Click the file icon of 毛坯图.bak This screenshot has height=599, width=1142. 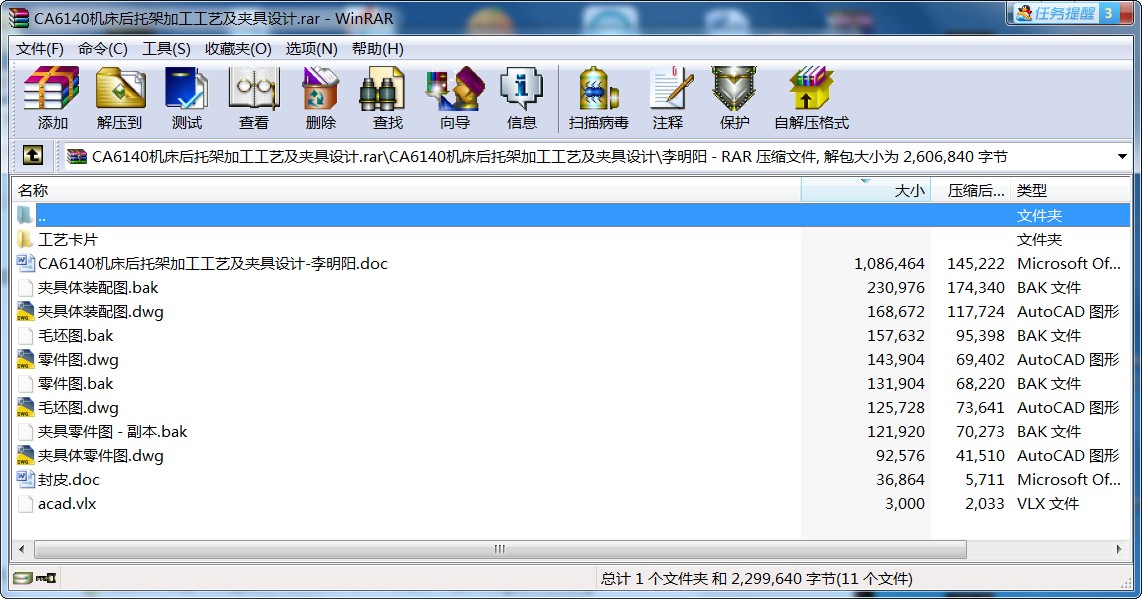25,335
